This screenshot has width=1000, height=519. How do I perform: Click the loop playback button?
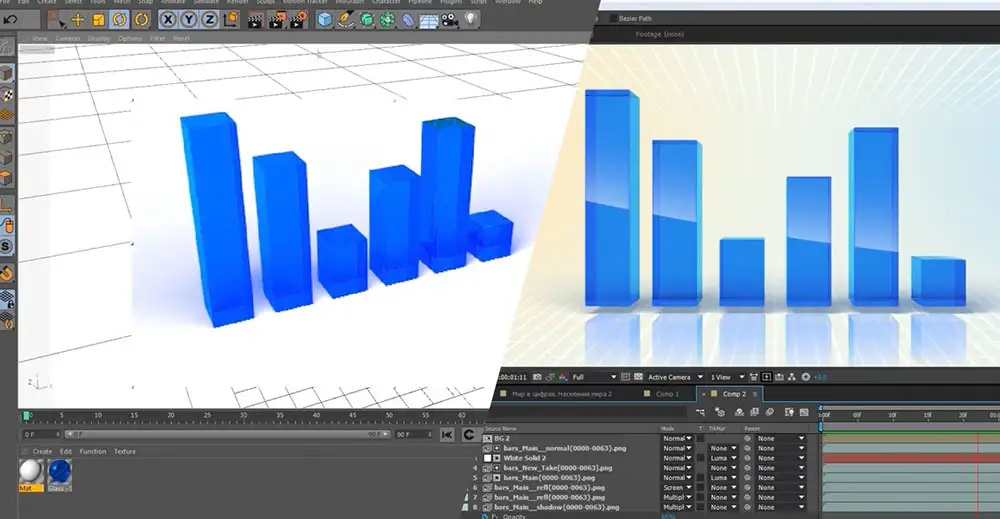(x=469, y=435)
